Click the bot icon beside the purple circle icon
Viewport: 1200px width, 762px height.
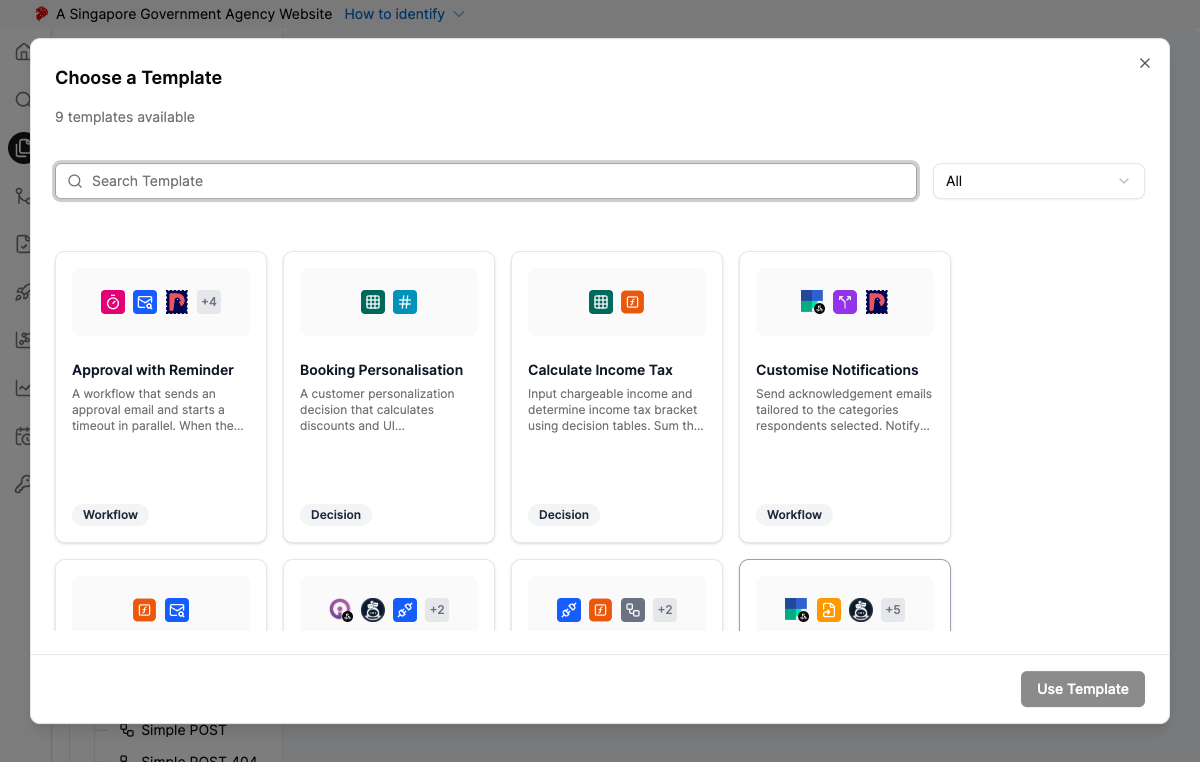tap(373, 610)
